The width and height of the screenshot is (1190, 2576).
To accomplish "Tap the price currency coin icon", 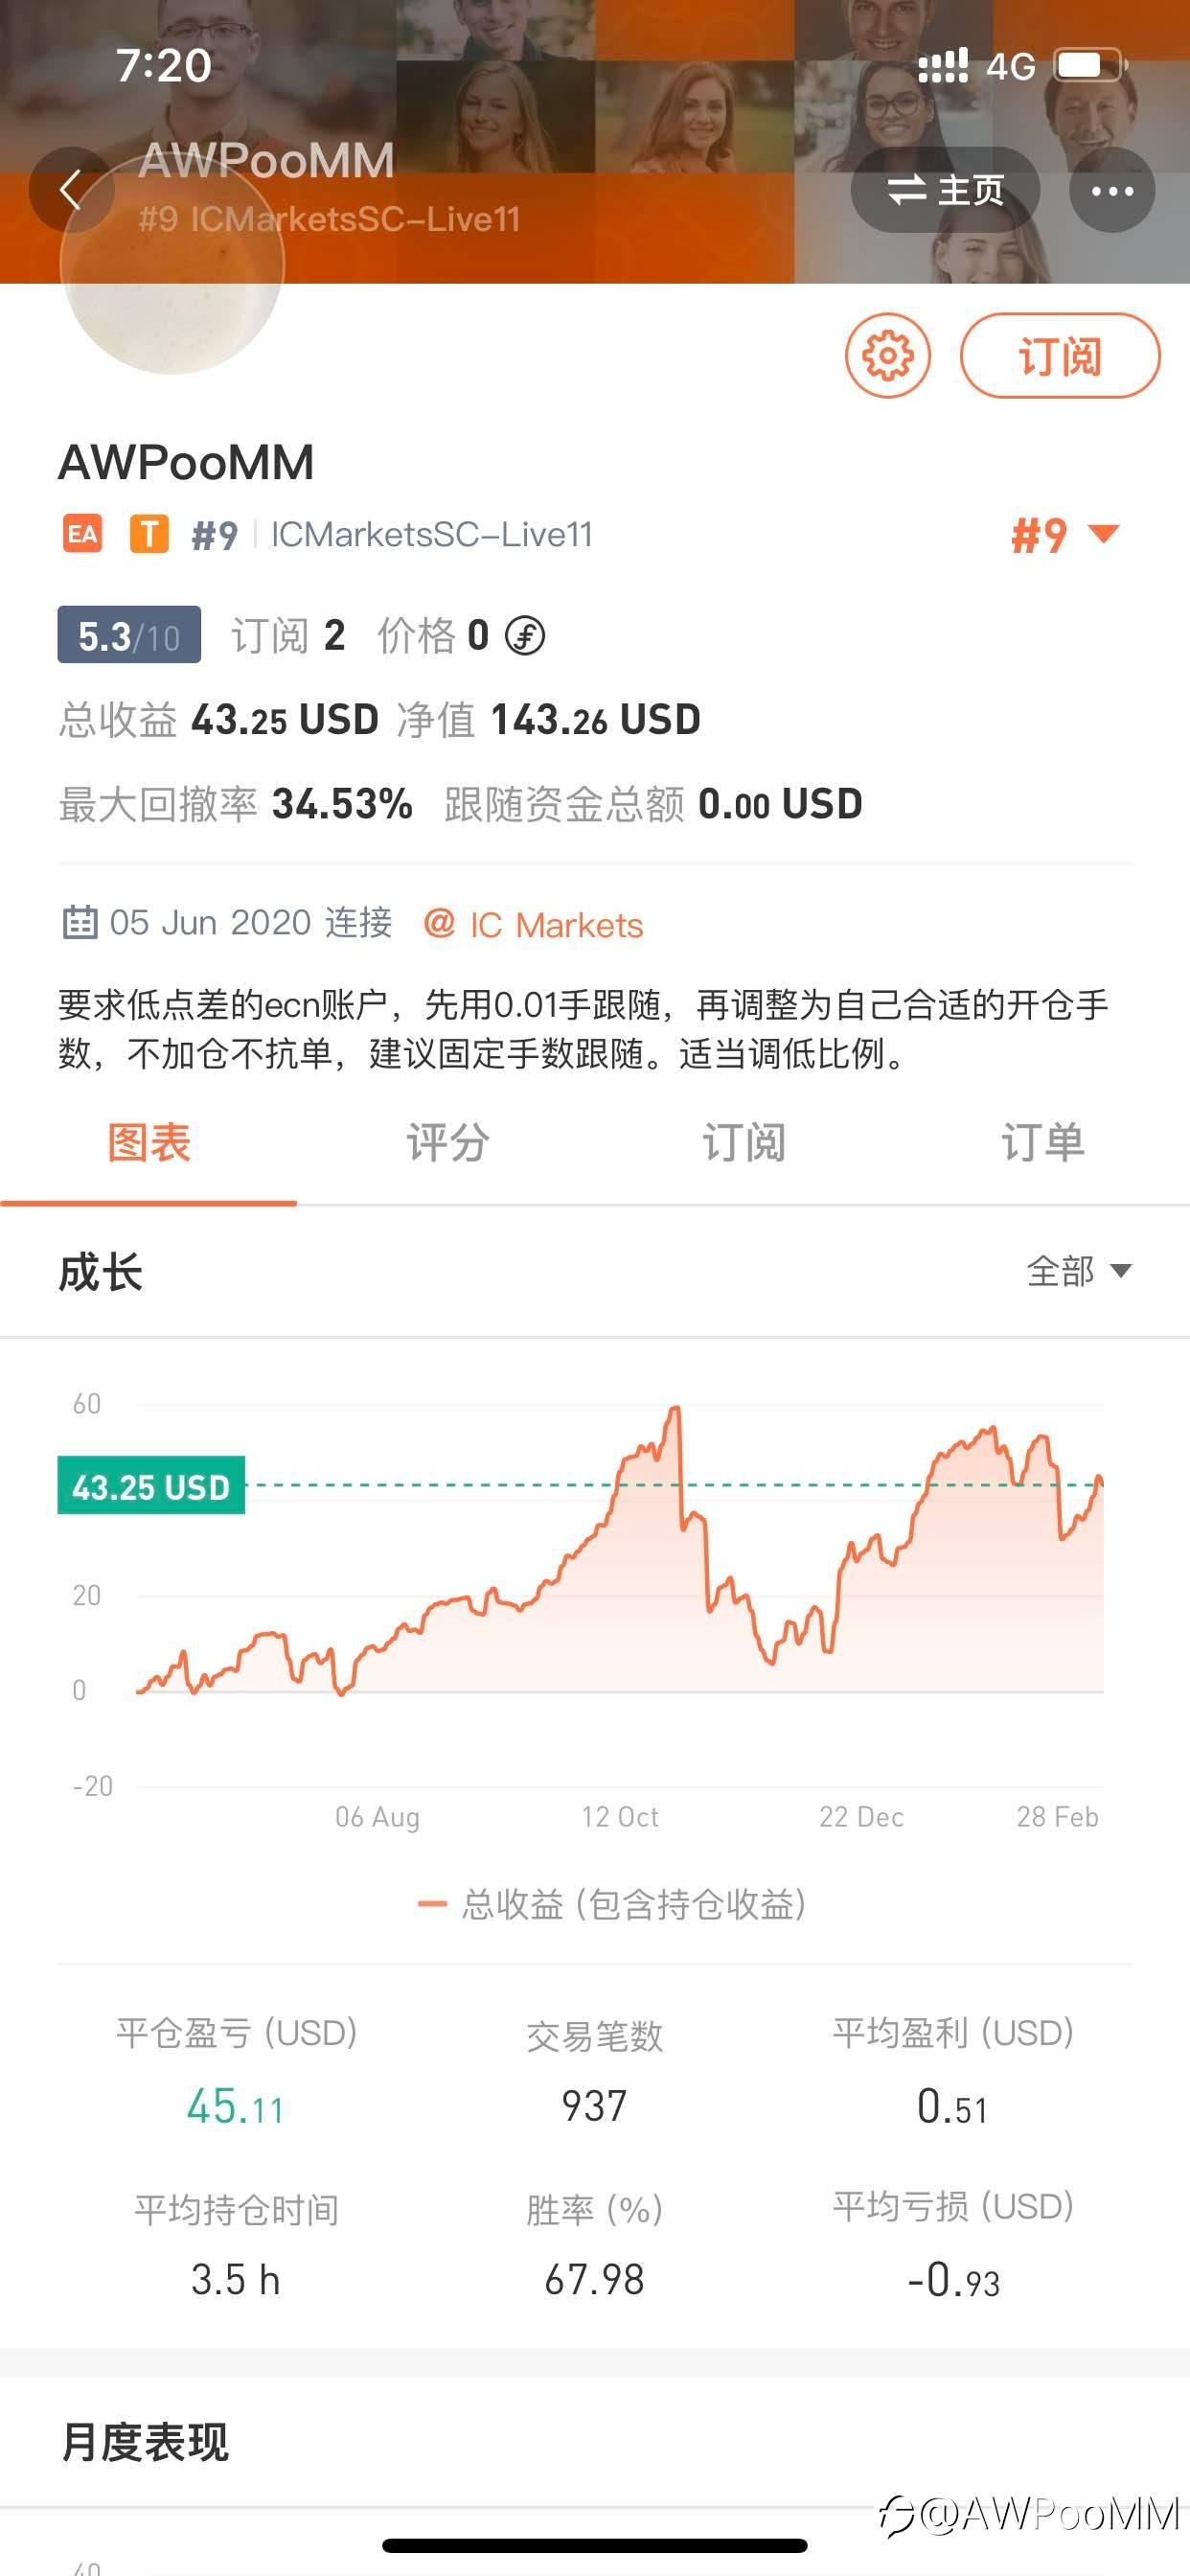I will pos(525,635).
